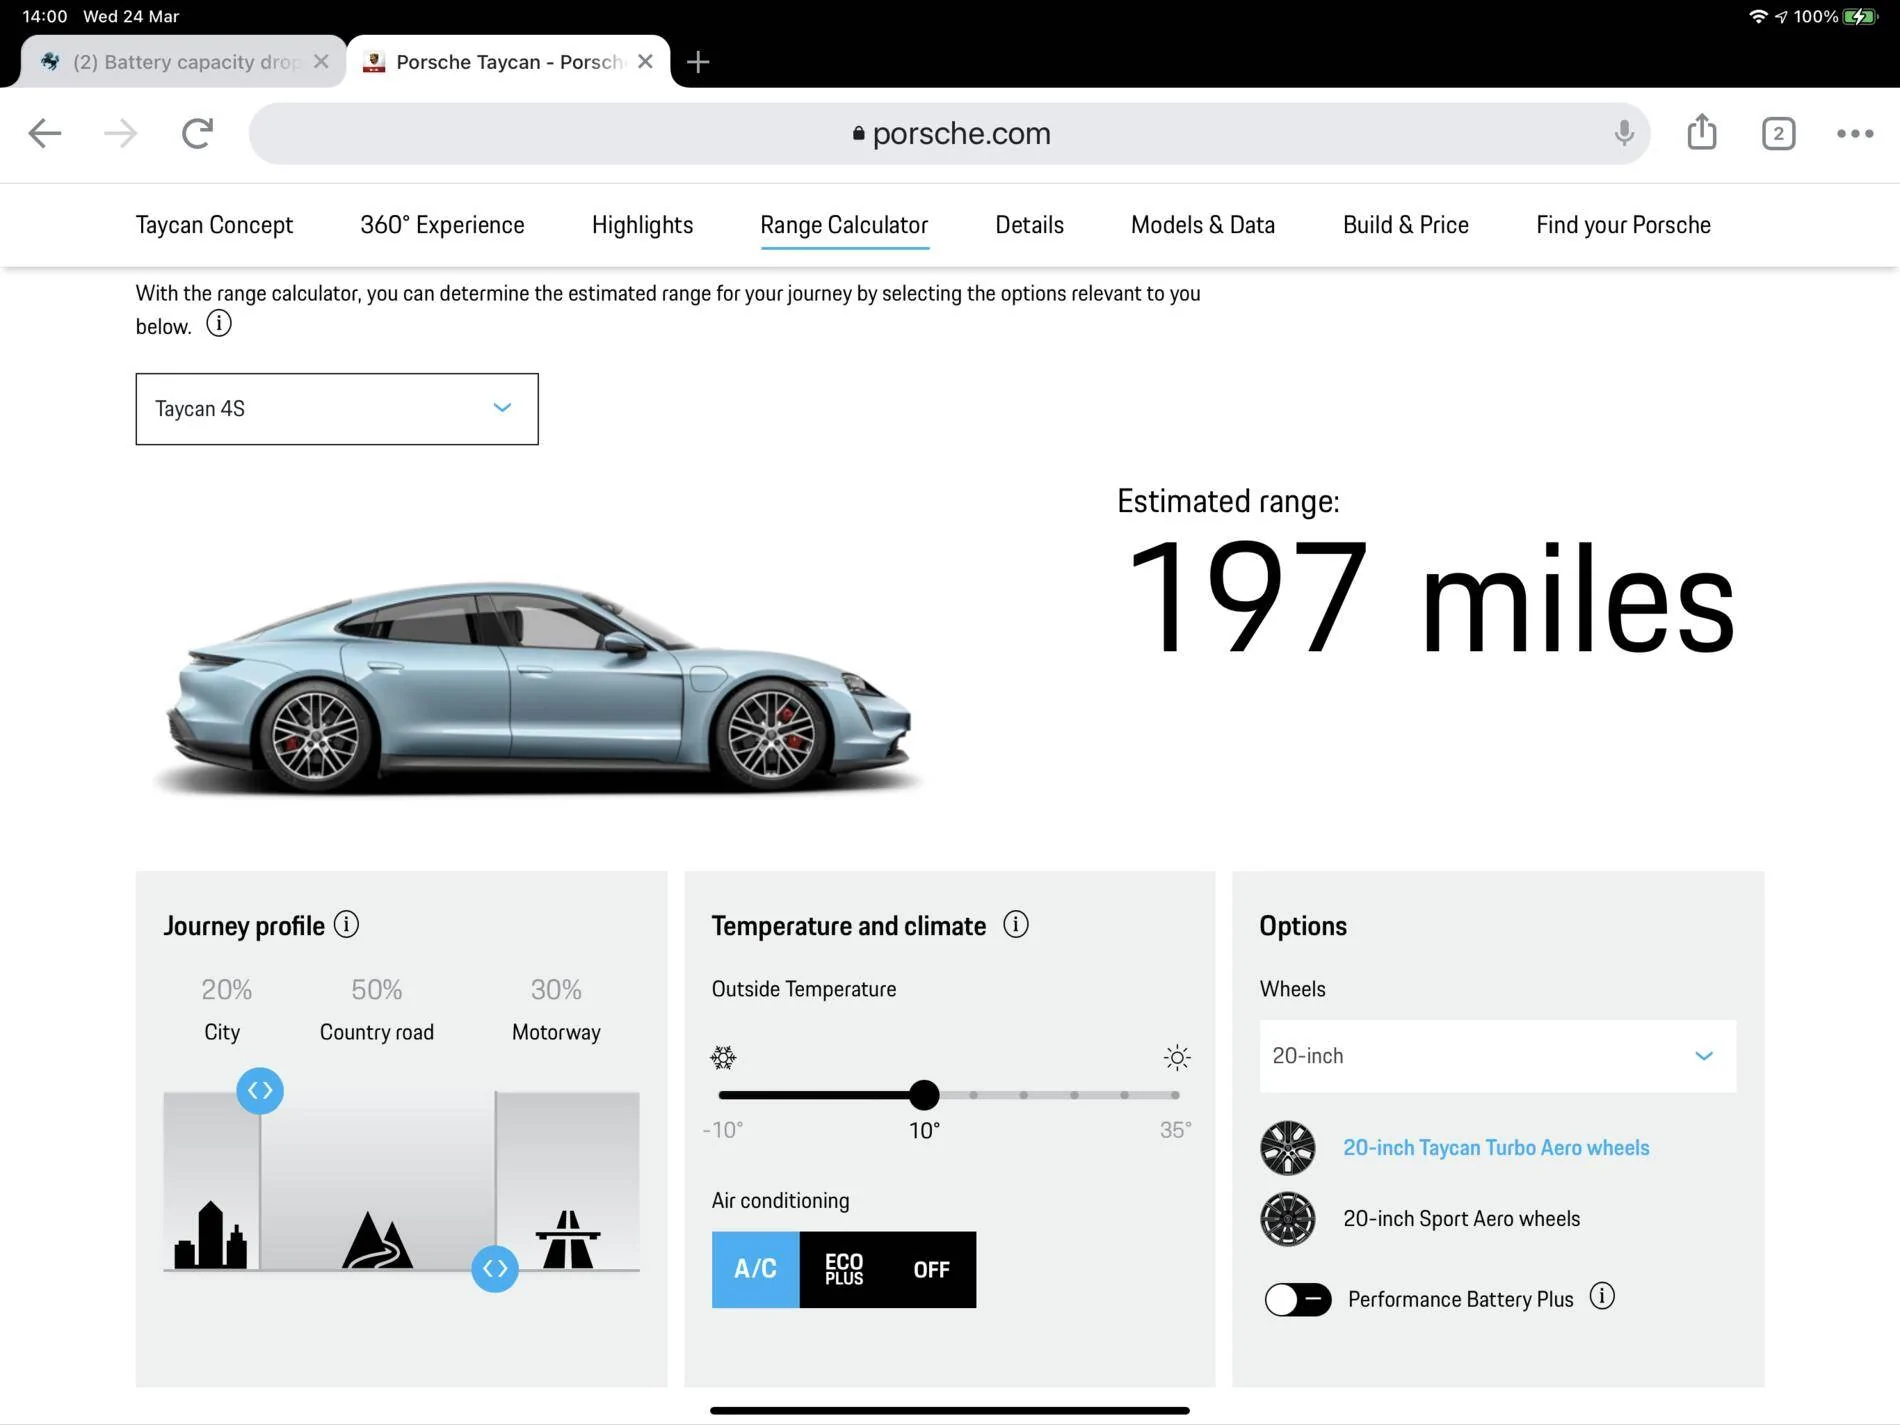Viewport: 1900px width, 1425px height.
Task: Click the 50% Country road percentage
Action: (x=376, y=989)
